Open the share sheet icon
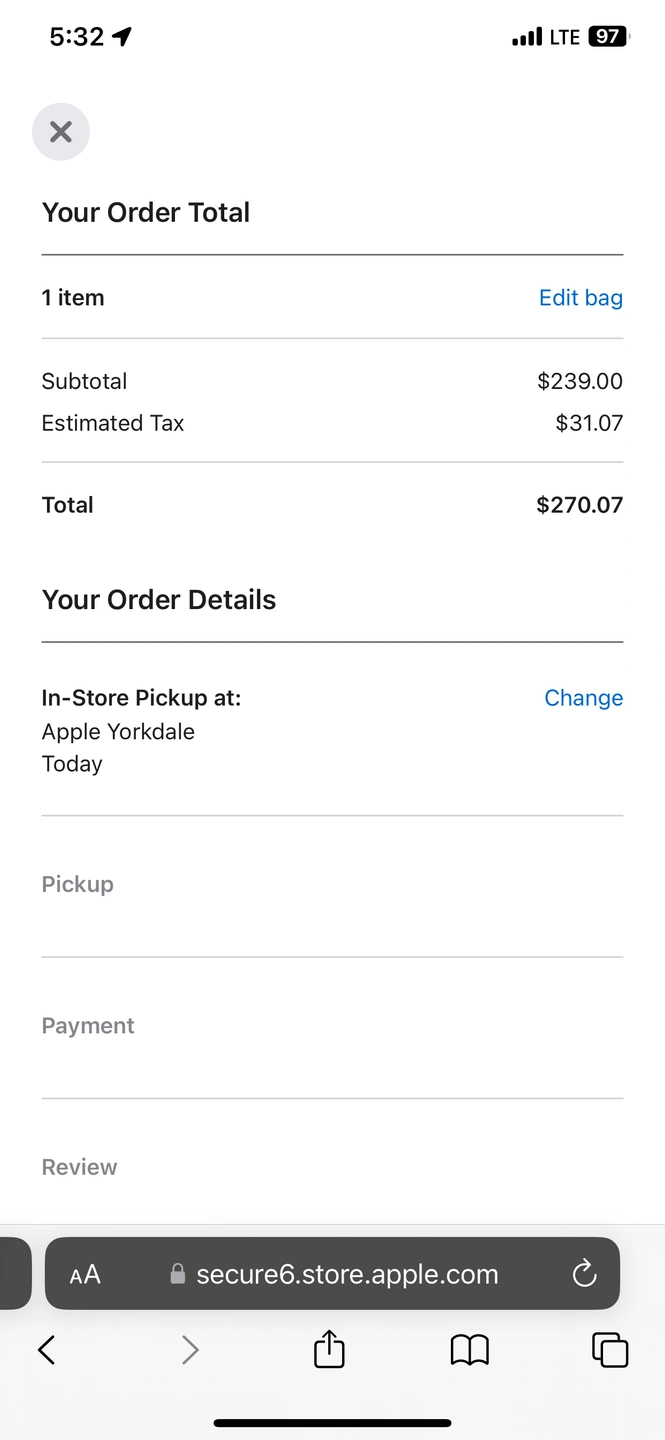 pyautogui.click(x=329, y=1351)
